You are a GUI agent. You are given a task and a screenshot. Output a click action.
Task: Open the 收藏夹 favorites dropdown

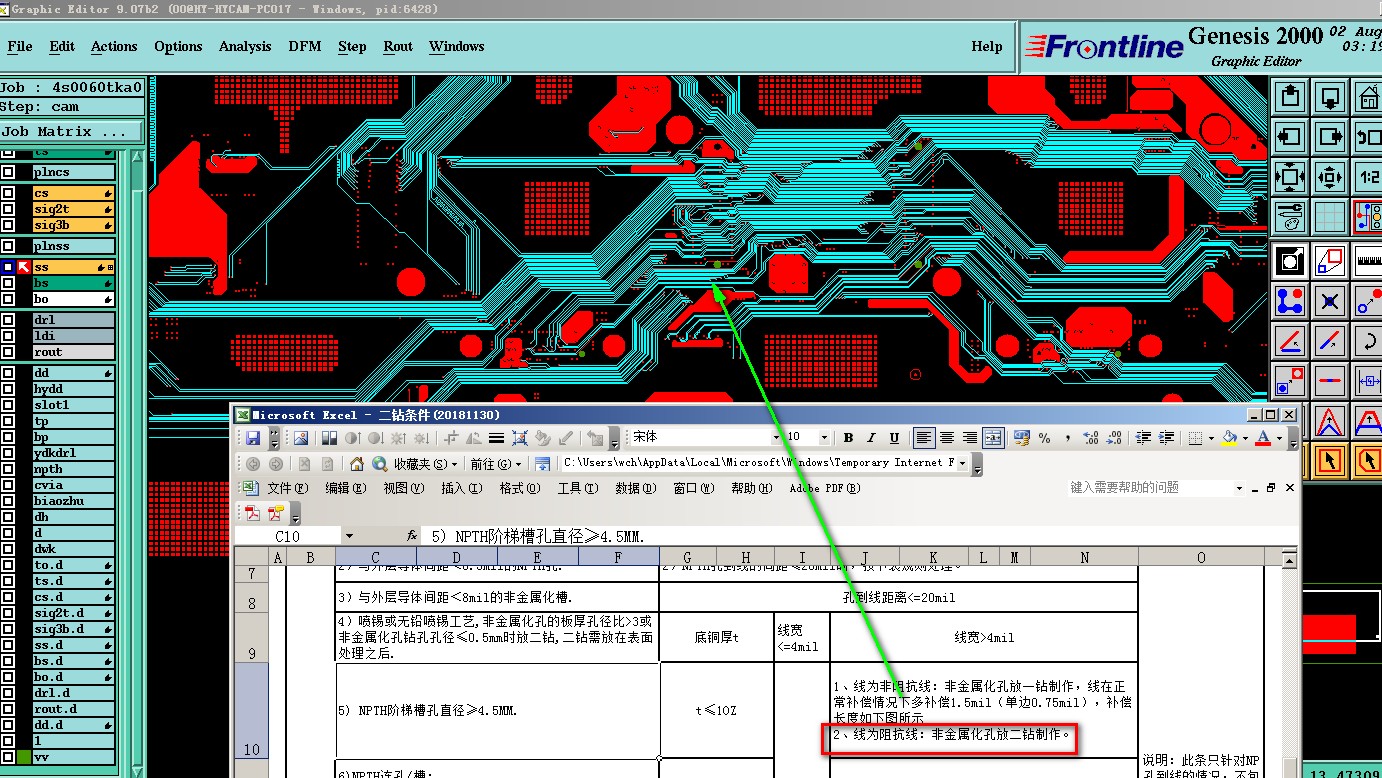[x=425, y=464]
